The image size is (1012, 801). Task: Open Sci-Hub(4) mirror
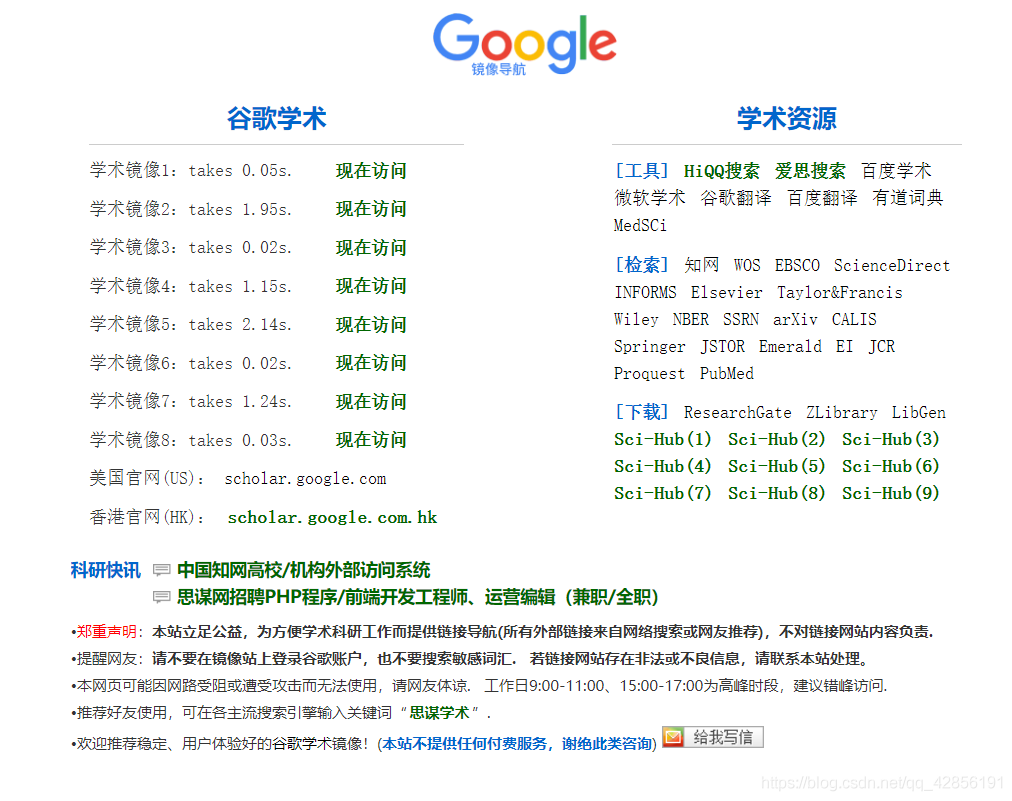pyautogui.click(x=663, y=467)
